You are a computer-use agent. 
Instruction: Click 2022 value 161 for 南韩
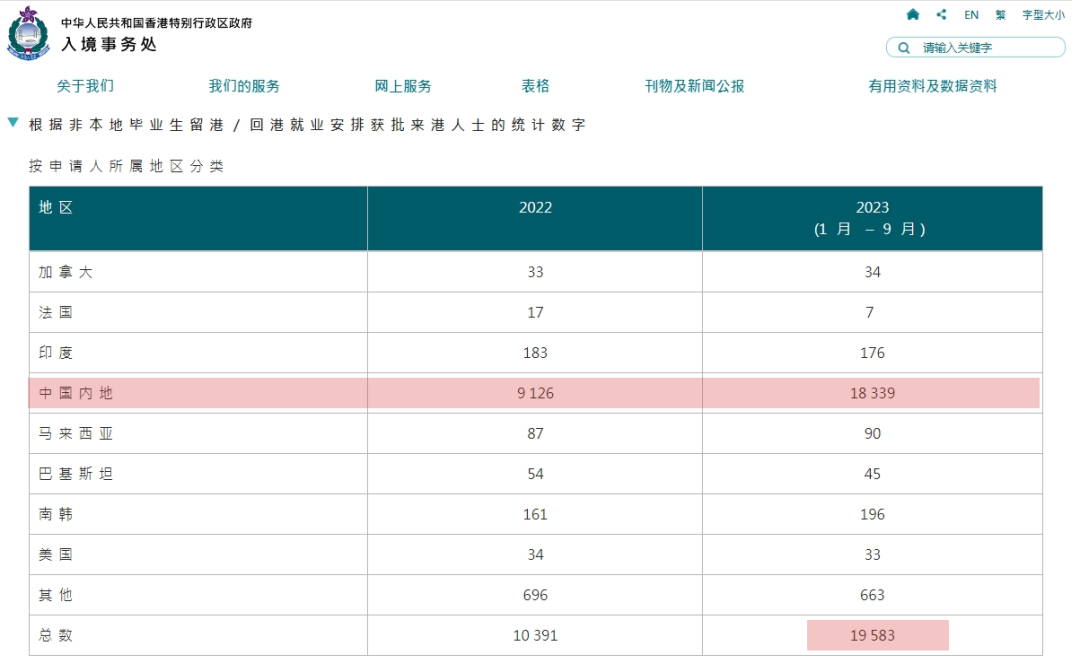point(535,514)
